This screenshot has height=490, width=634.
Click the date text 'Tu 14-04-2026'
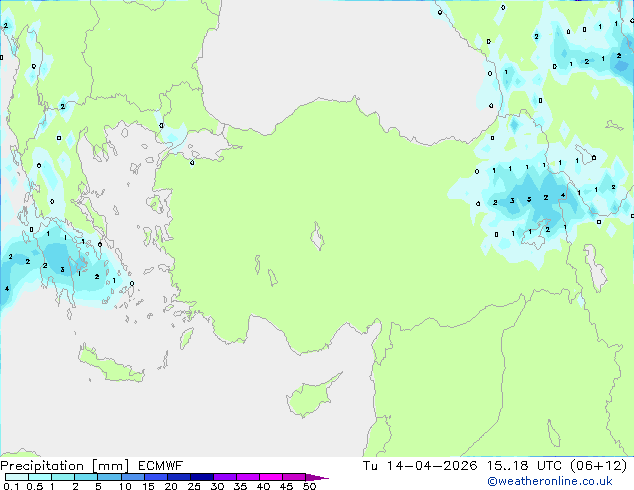click(x=420, y=466)
